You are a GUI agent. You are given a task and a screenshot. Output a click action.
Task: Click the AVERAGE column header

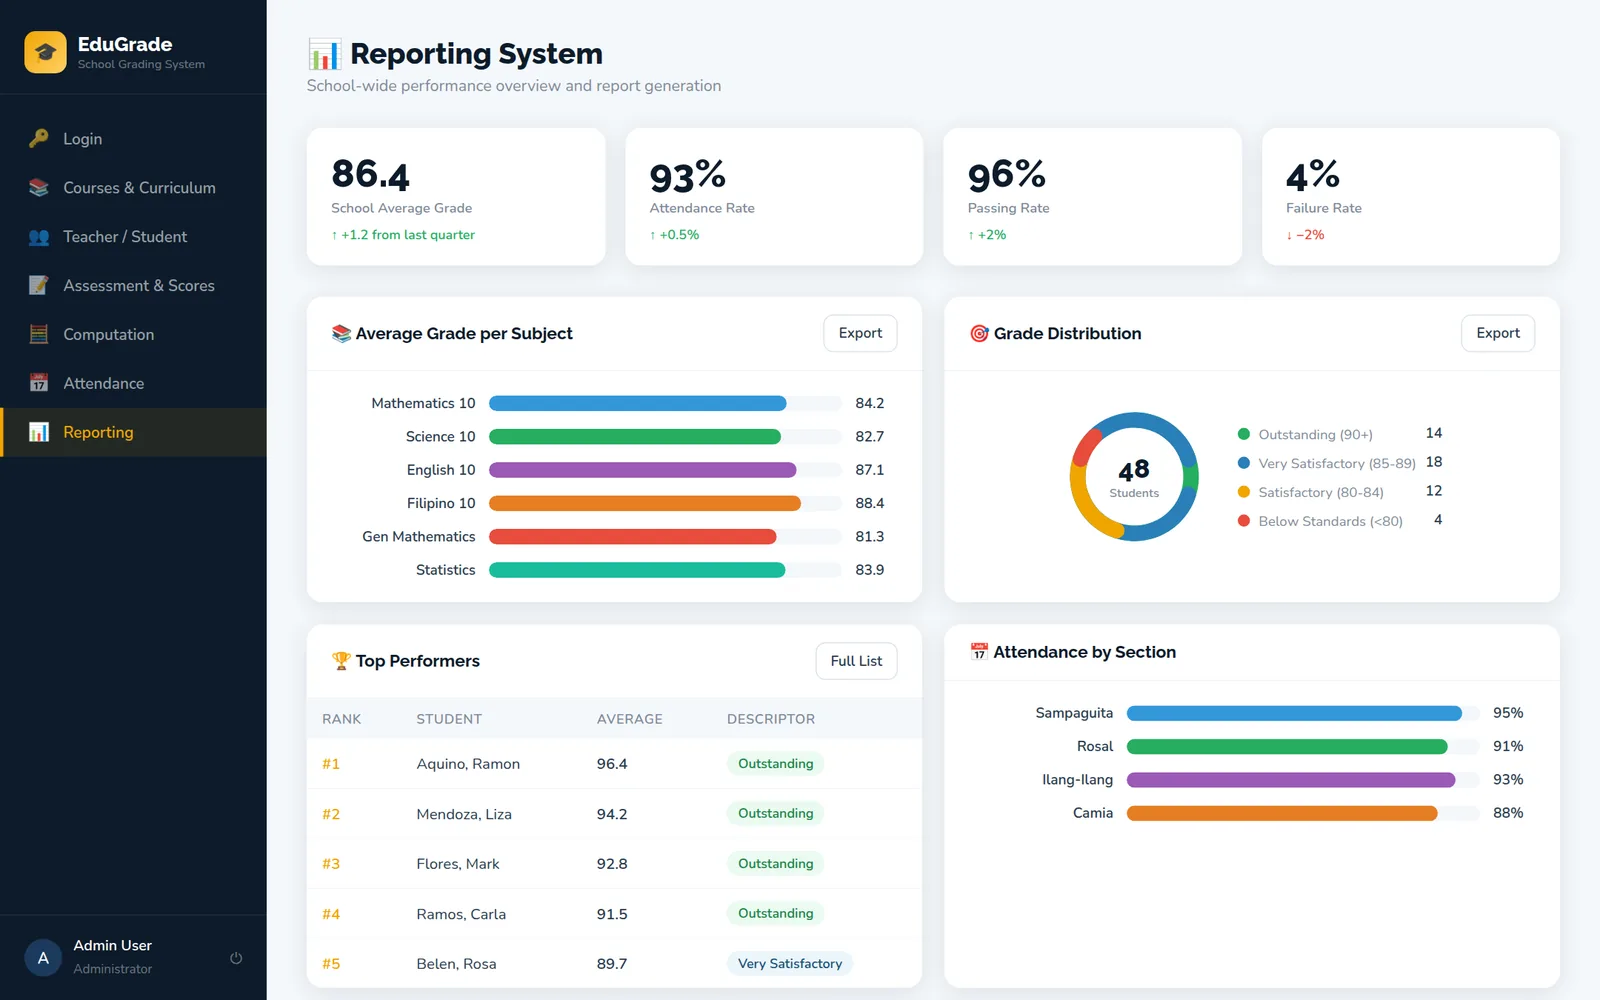[629, 719]
